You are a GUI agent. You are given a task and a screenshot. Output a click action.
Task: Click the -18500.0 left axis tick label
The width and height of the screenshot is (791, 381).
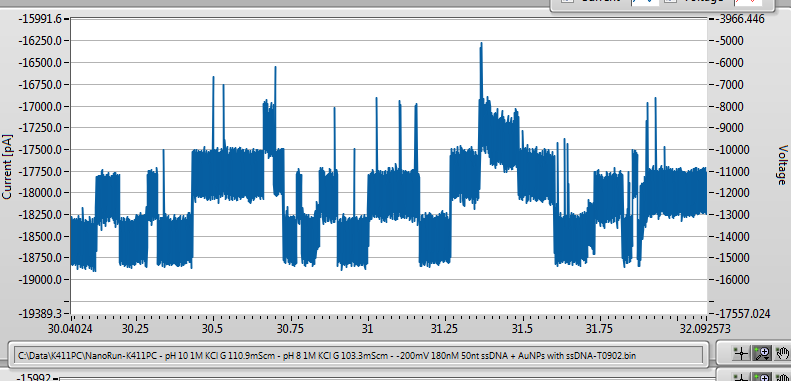click(x=40, y=236)
